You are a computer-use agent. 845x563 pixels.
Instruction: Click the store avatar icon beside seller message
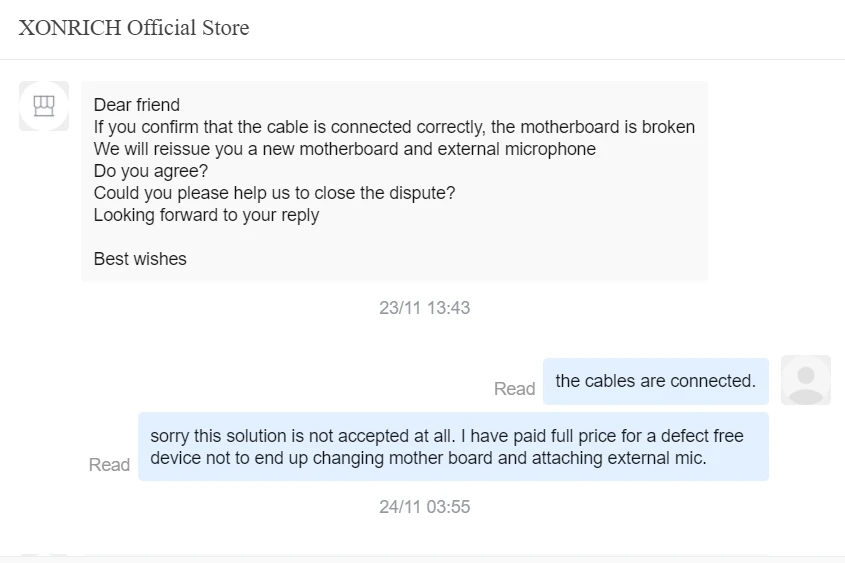[44, 106]
